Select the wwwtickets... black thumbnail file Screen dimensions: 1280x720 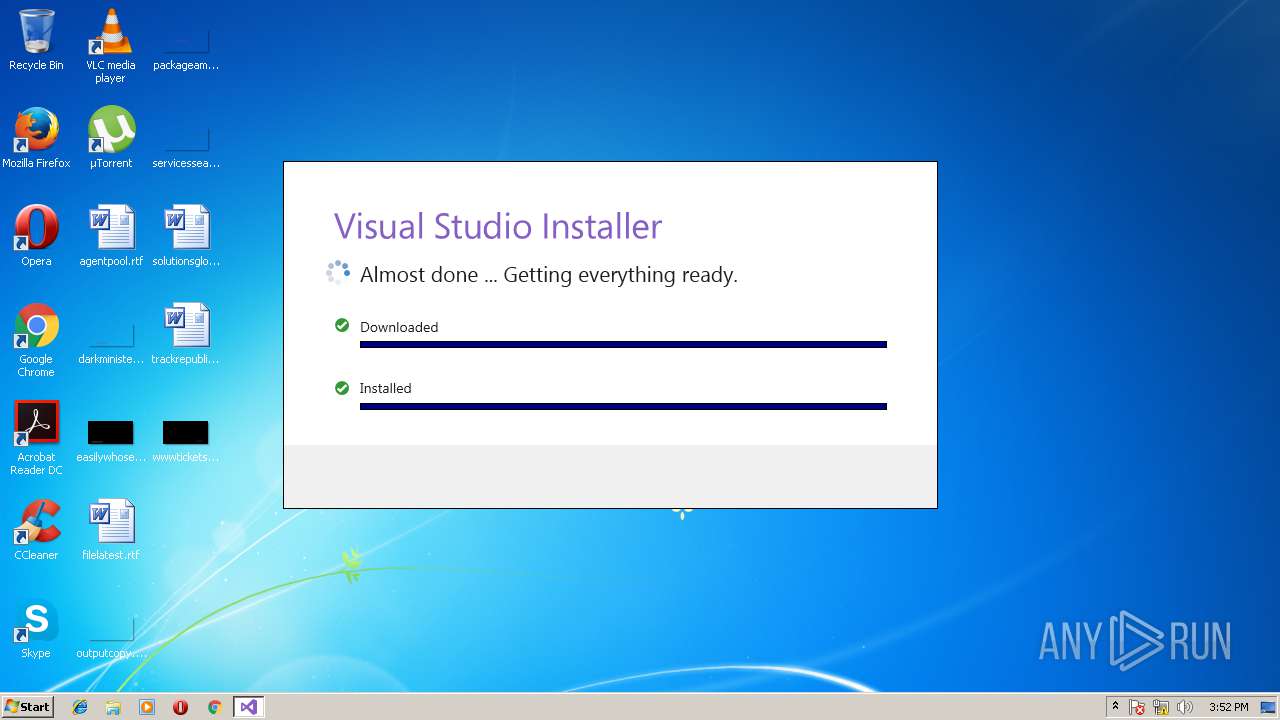(x=186, y=441)
